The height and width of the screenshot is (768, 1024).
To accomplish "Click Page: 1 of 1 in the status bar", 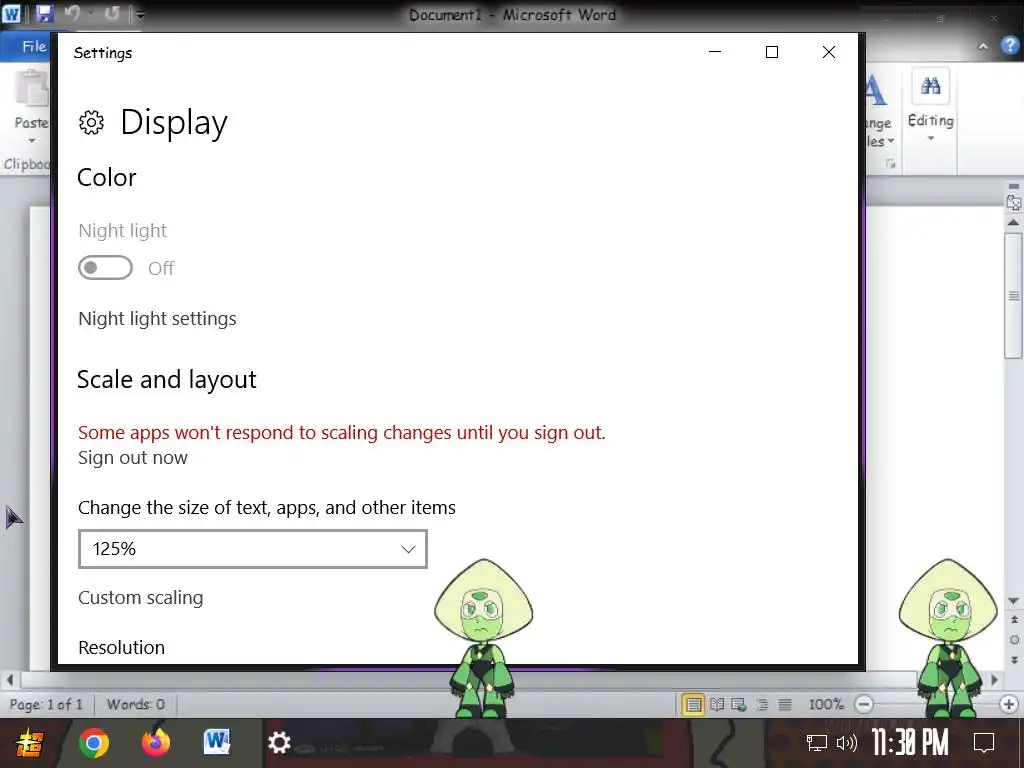I will 46,704.
